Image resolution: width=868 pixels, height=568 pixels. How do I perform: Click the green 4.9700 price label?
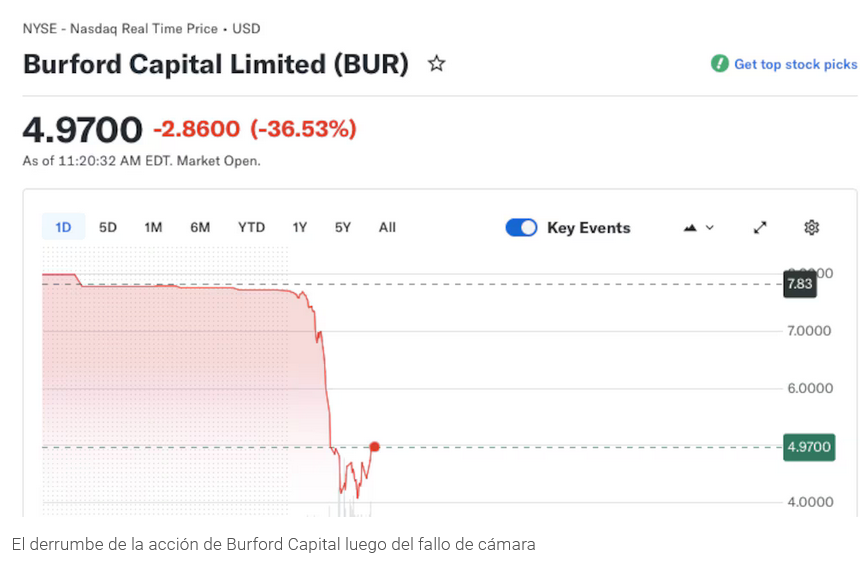coord(809,447)
